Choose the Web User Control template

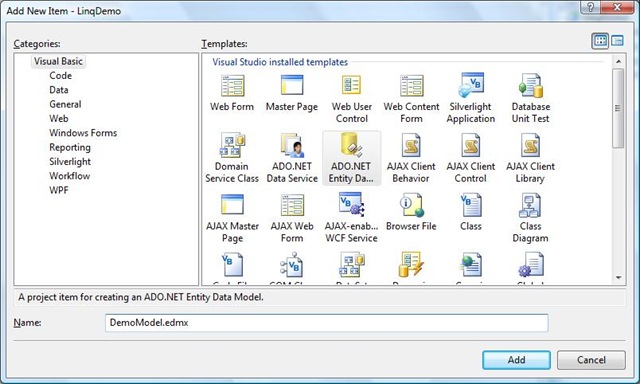pyautogui.click(x=351, y=99)
